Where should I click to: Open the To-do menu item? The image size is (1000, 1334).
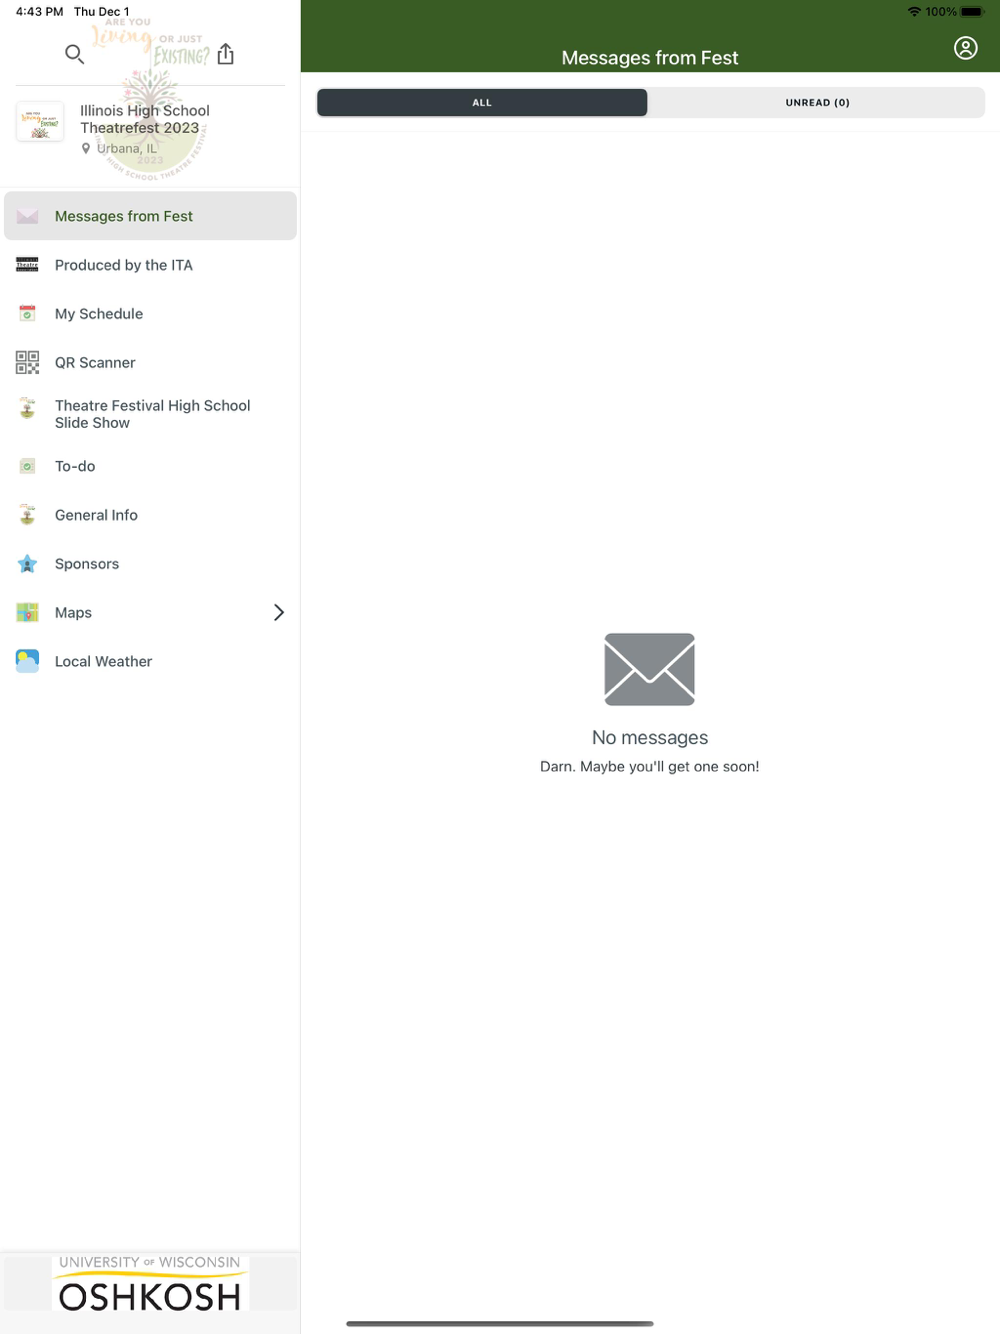150,466
